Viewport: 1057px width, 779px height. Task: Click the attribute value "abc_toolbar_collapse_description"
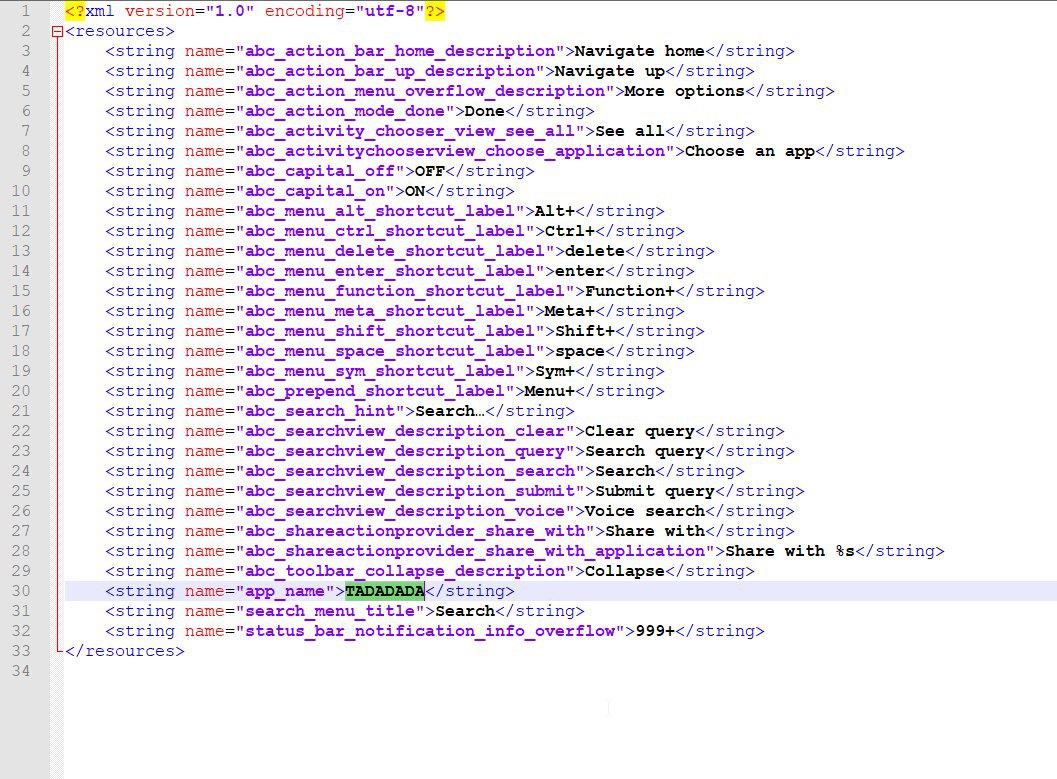tap(405, 571)
